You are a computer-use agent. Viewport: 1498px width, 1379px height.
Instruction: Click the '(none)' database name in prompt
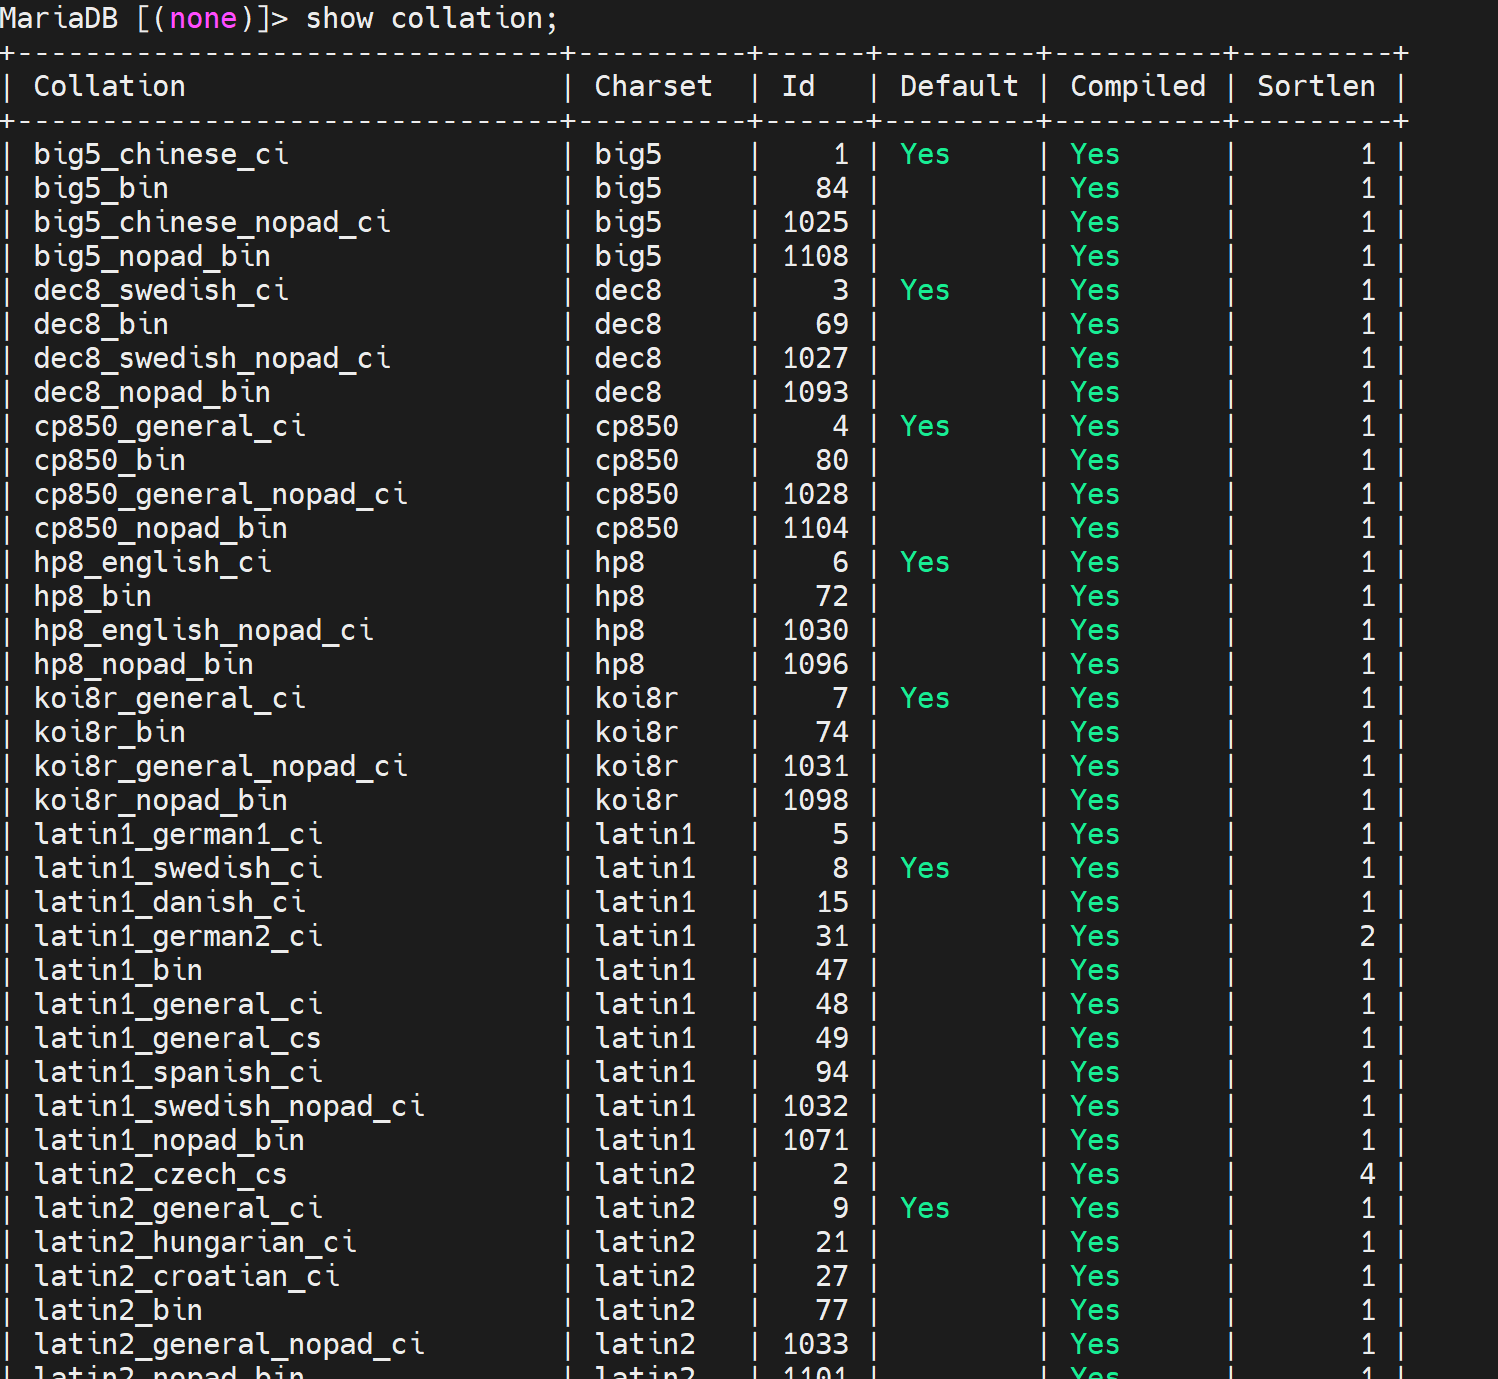(203, 19)
